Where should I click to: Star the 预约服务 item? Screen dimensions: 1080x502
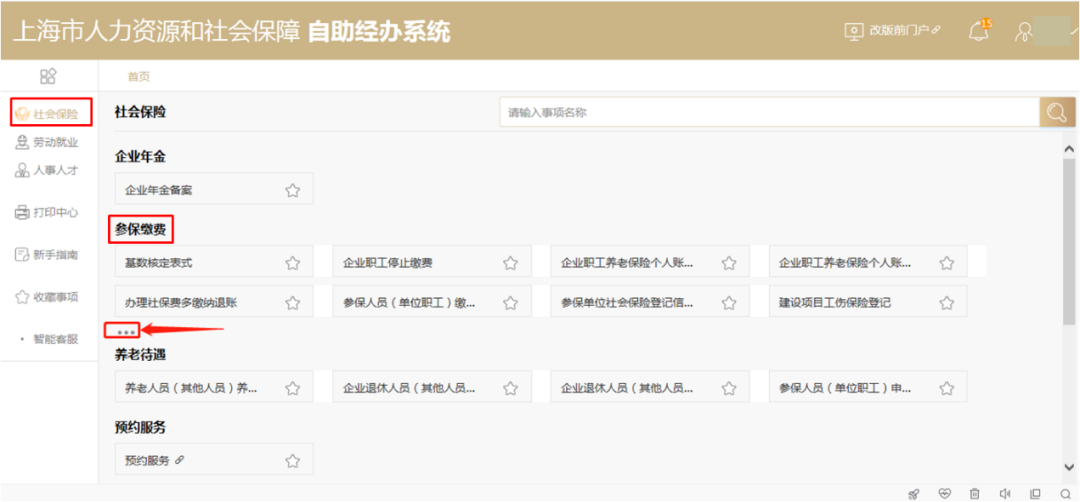[x=293, y=461]
